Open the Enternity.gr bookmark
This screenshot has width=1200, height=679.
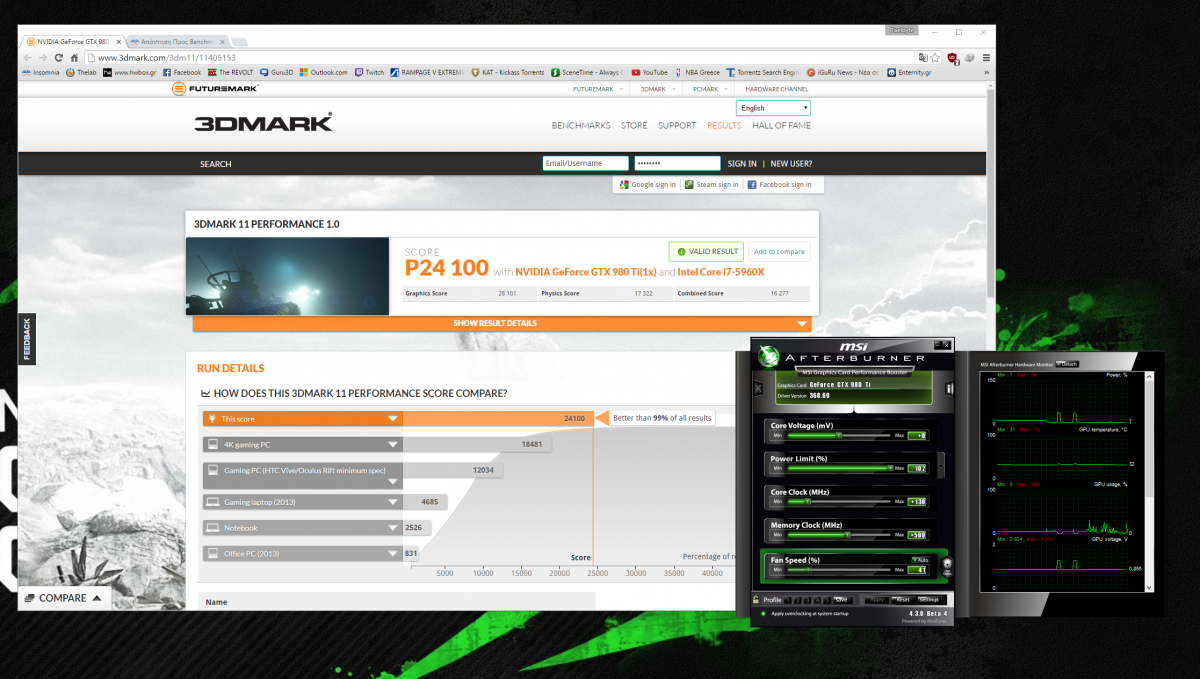909,72
